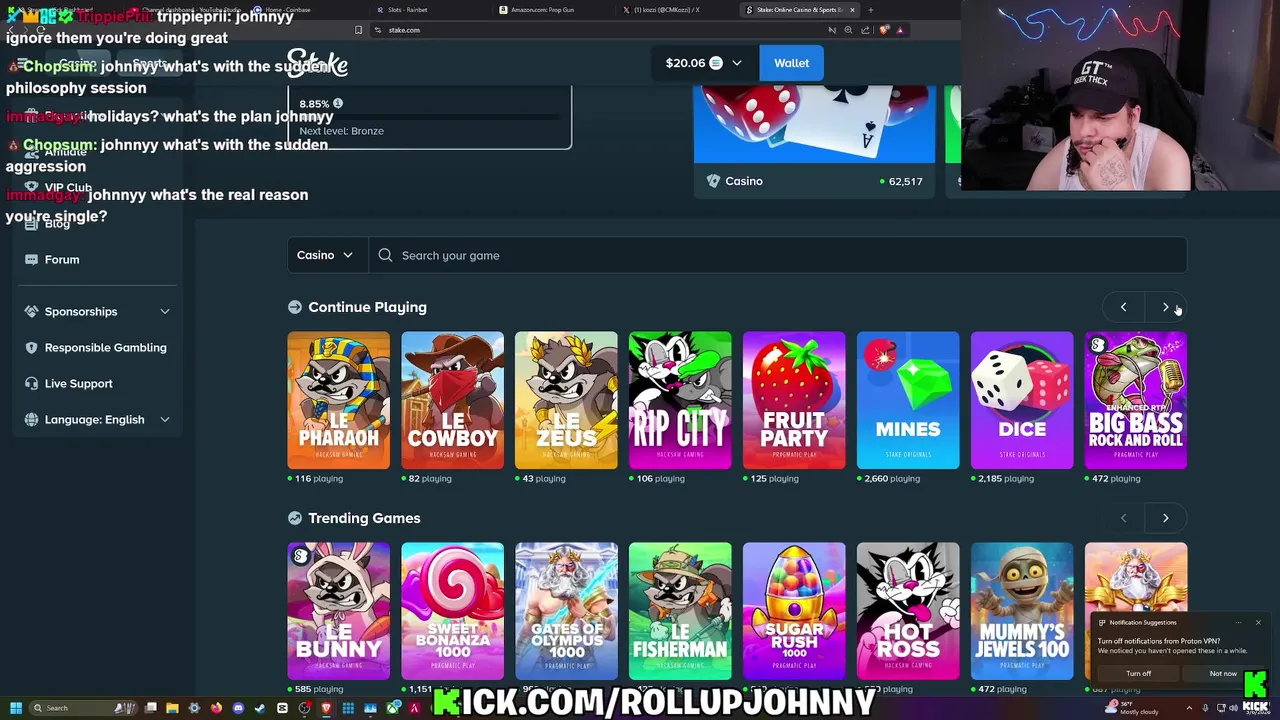This screenshot has height=720, width=1280.
Task: Open the Mines Stake Originals game
Action: coord(908,400)
